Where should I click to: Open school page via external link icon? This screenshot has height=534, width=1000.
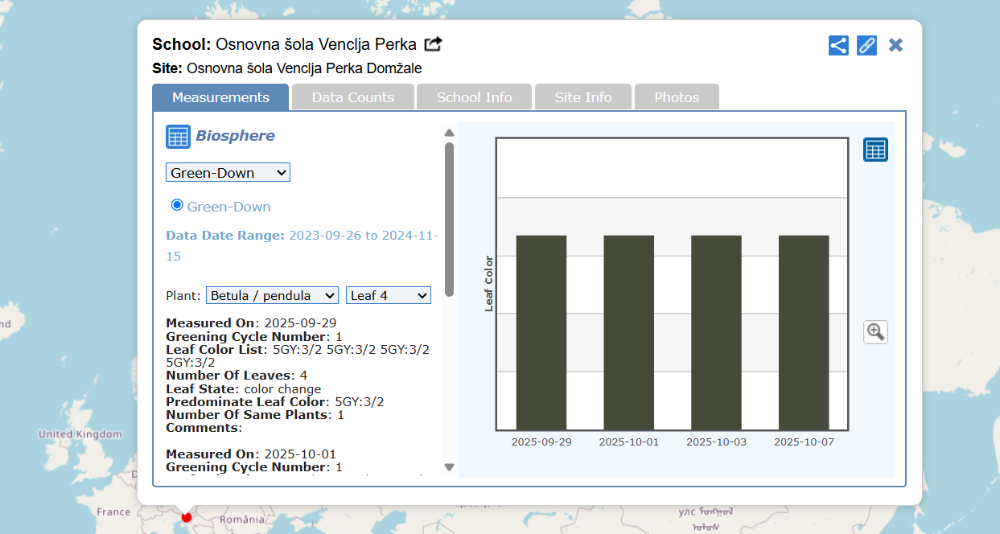tap(433, 44)
